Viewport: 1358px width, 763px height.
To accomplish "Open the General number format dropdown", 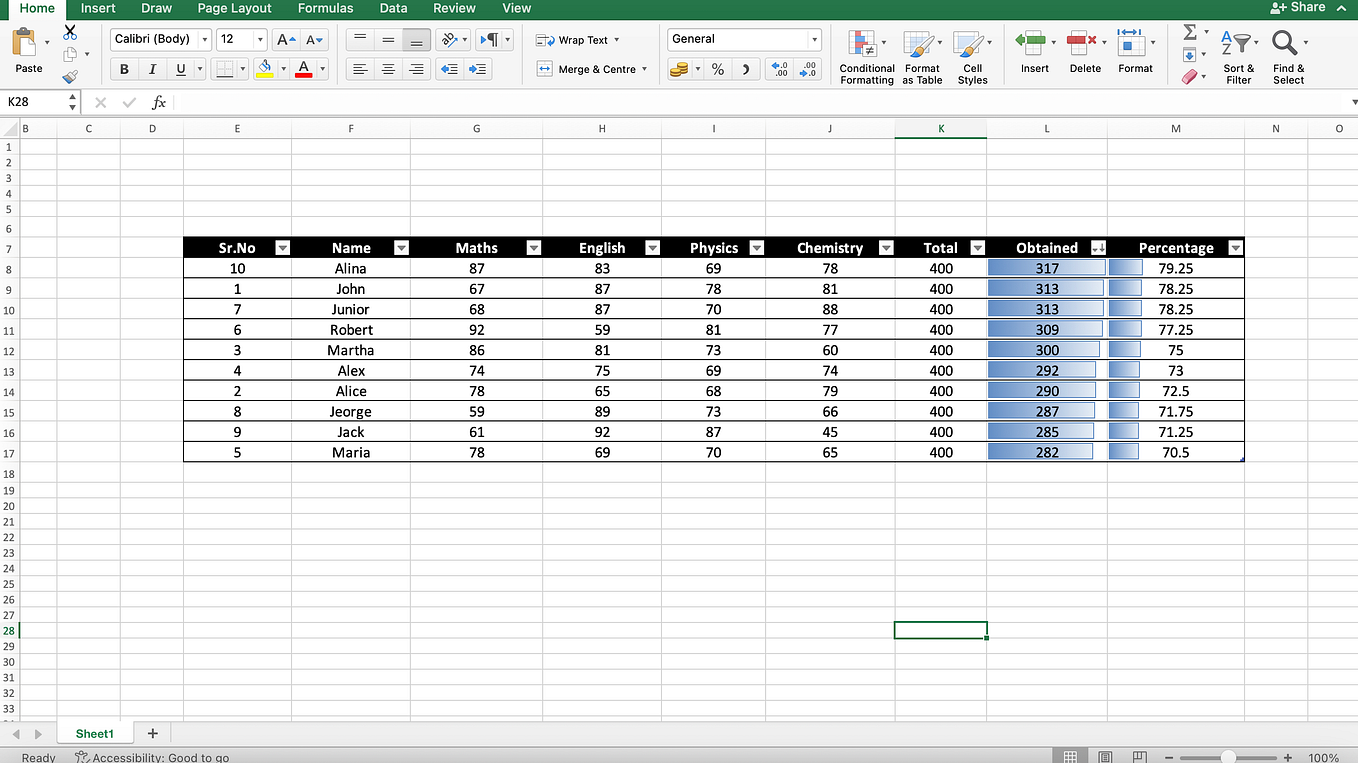I will [x=814, y=37].
